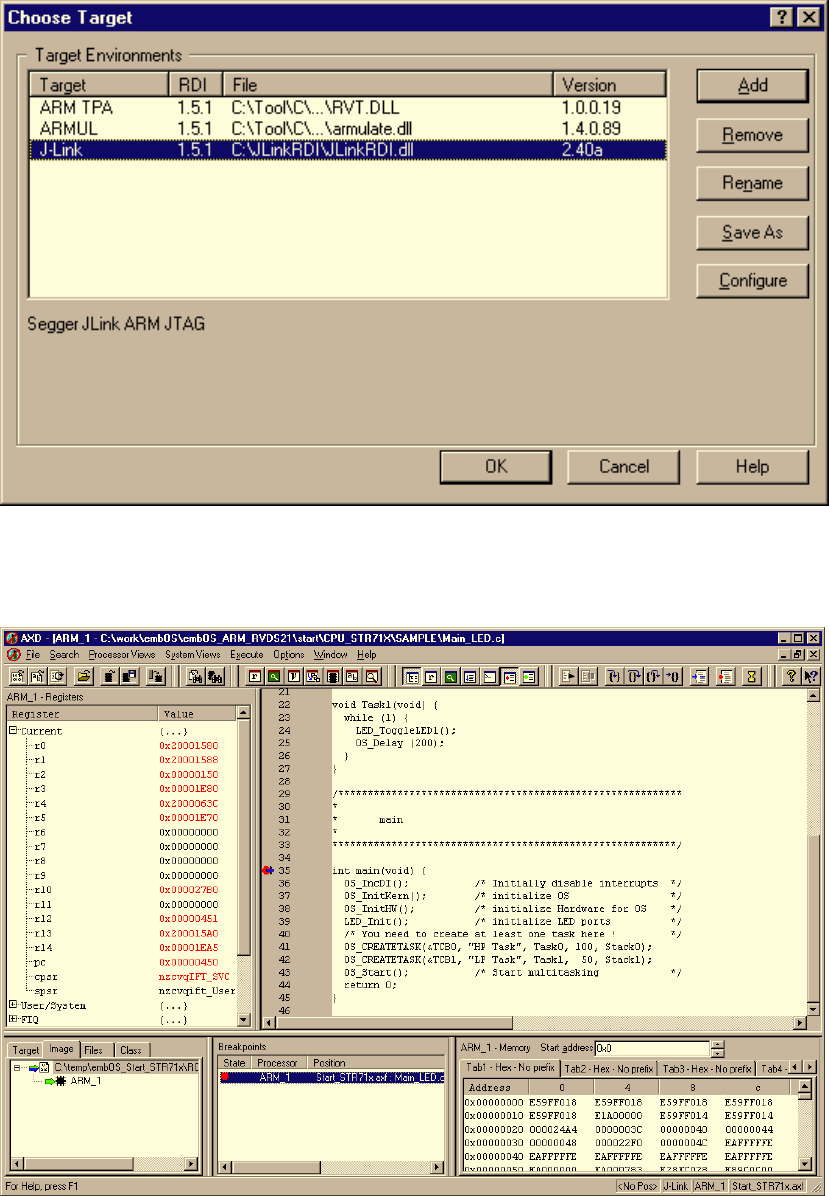
Task: Click the disabled Stop execution icon
Action: 588,676
